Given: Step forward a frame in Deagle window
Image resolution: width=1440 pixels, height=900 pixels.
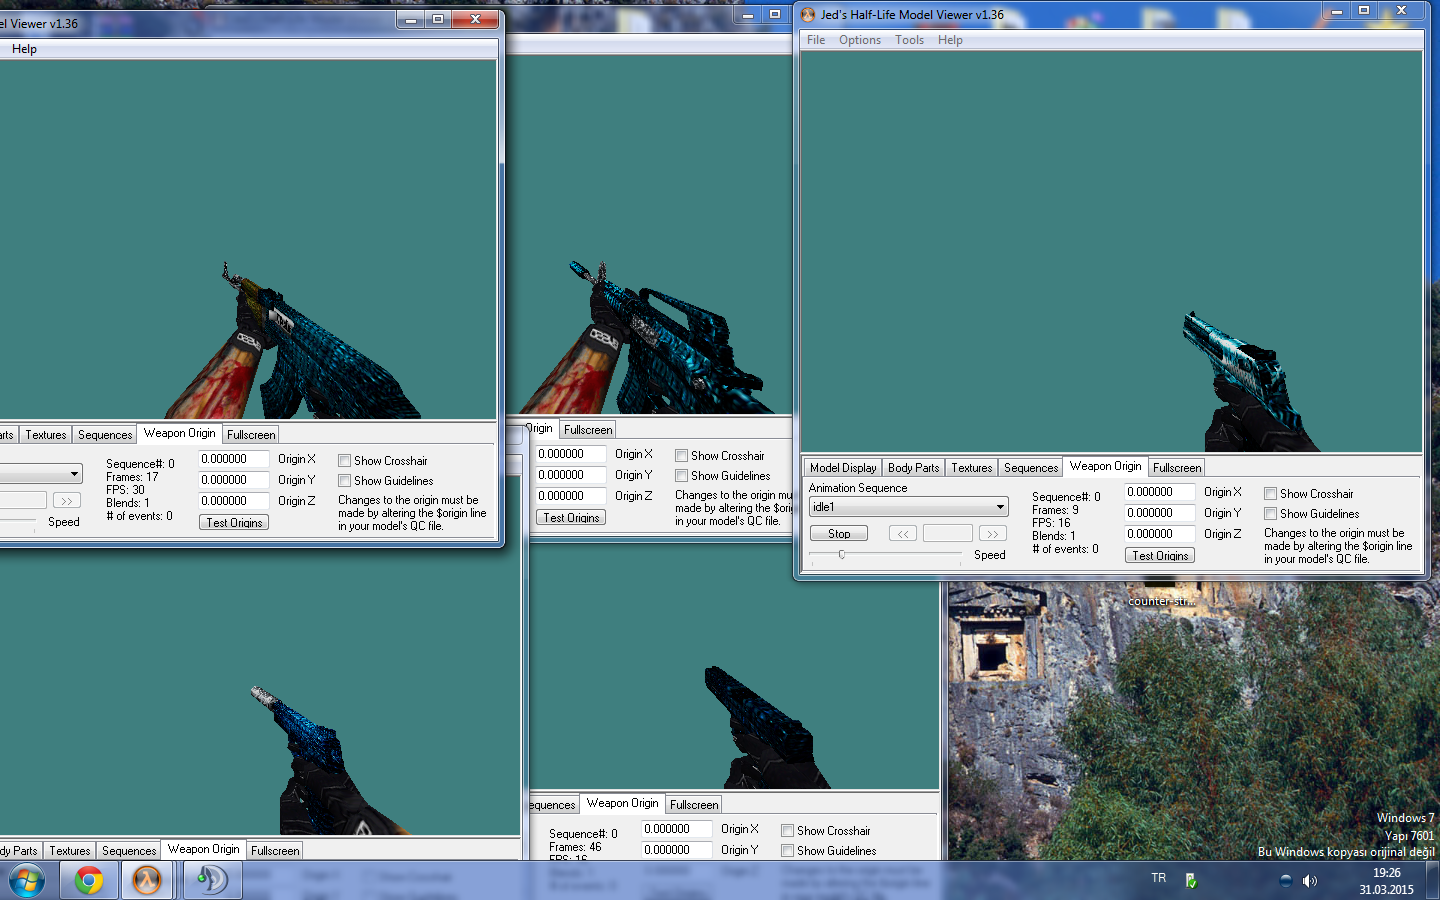Looking at the screenshot, I should tap(992, 534).
